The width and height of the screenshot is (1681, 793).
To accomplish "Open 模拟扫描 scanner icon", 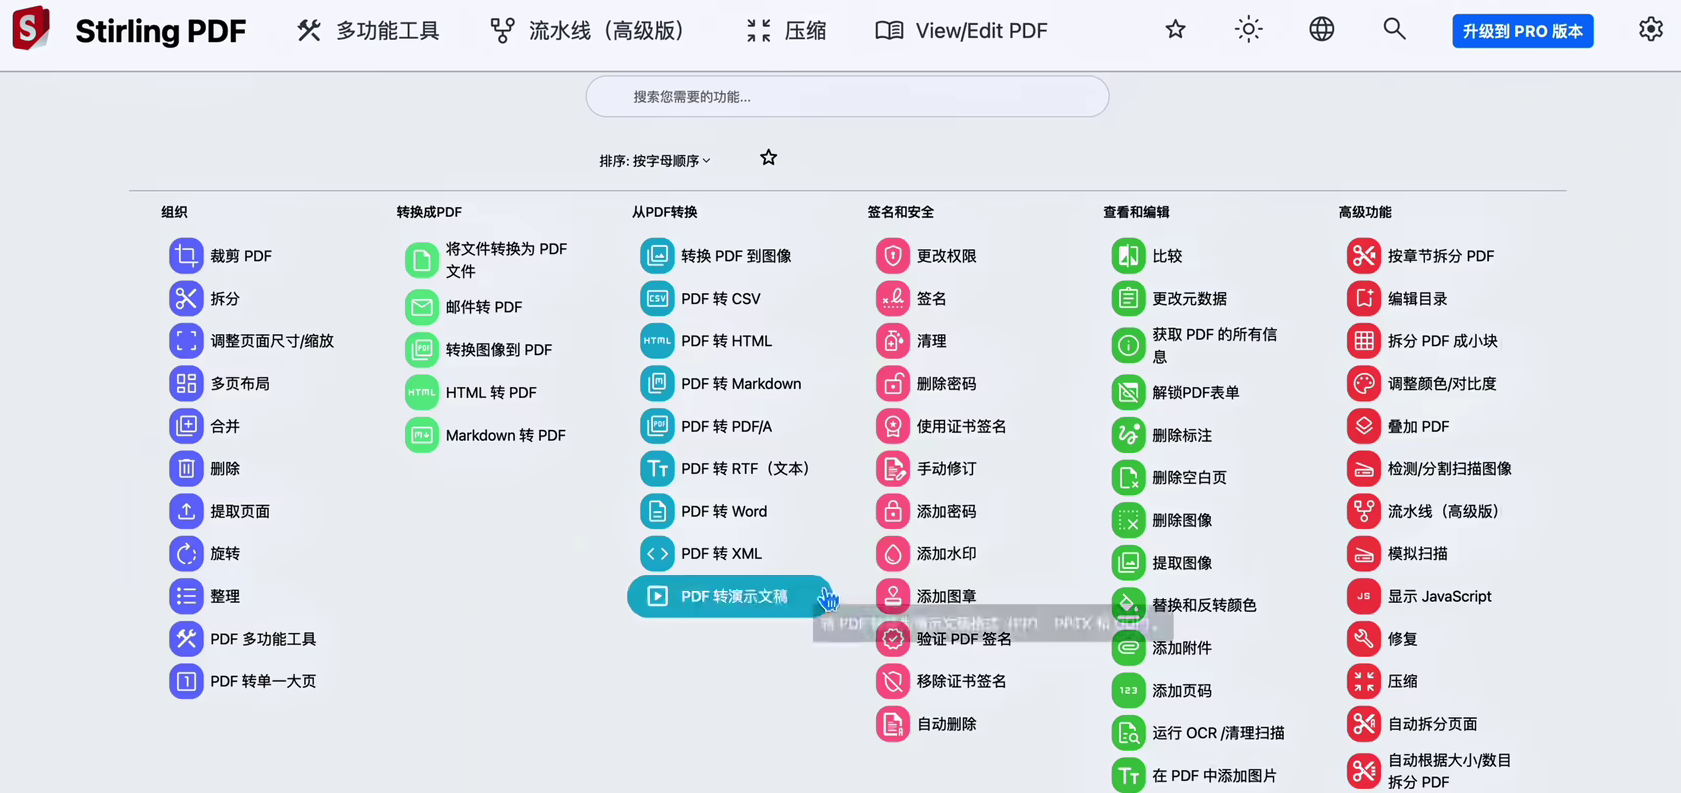I will point(1364,553).
